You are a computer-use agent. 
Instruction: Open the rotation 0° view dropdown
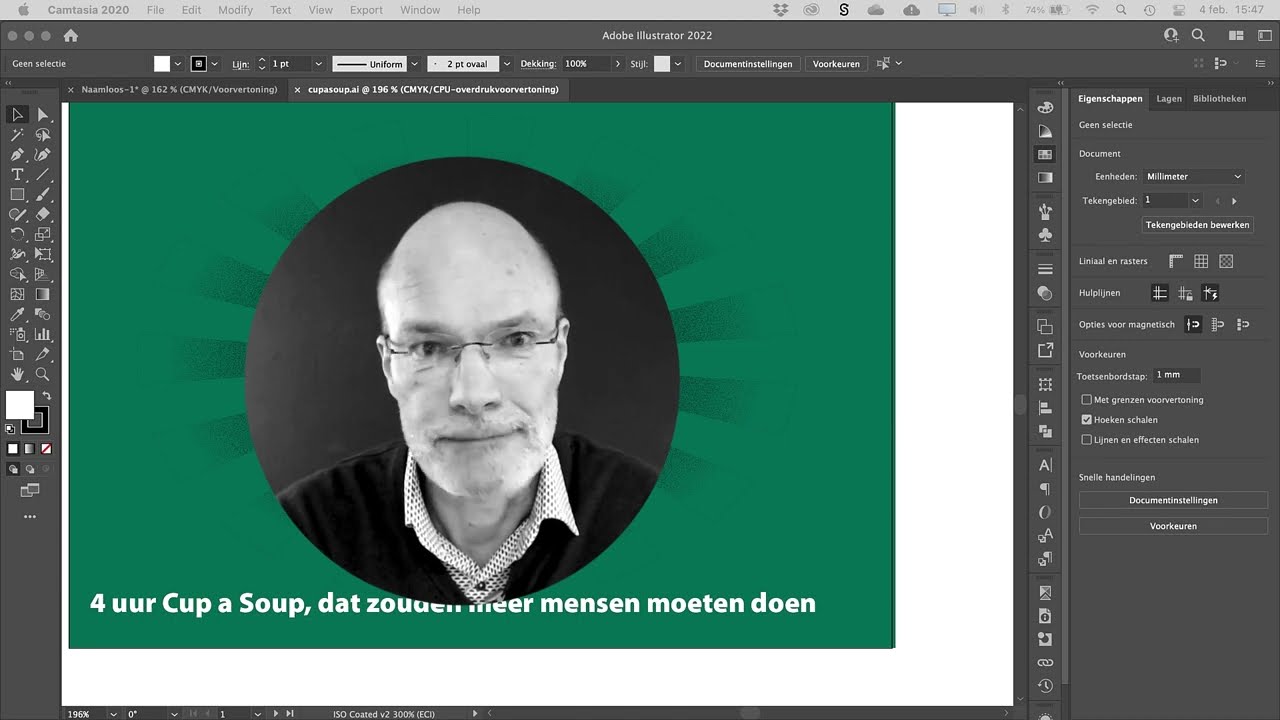coord(174,714)
